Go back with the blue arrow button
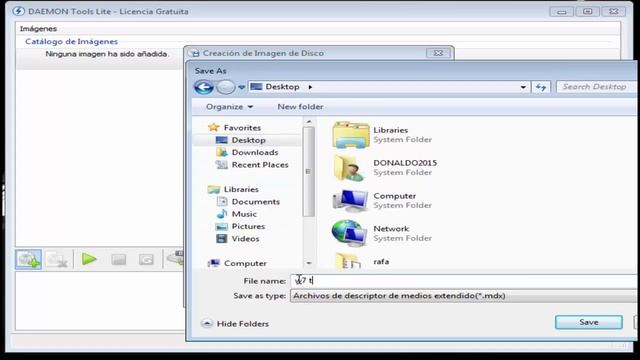The width and height of the screenshot is (640, 360). [204, 87]
